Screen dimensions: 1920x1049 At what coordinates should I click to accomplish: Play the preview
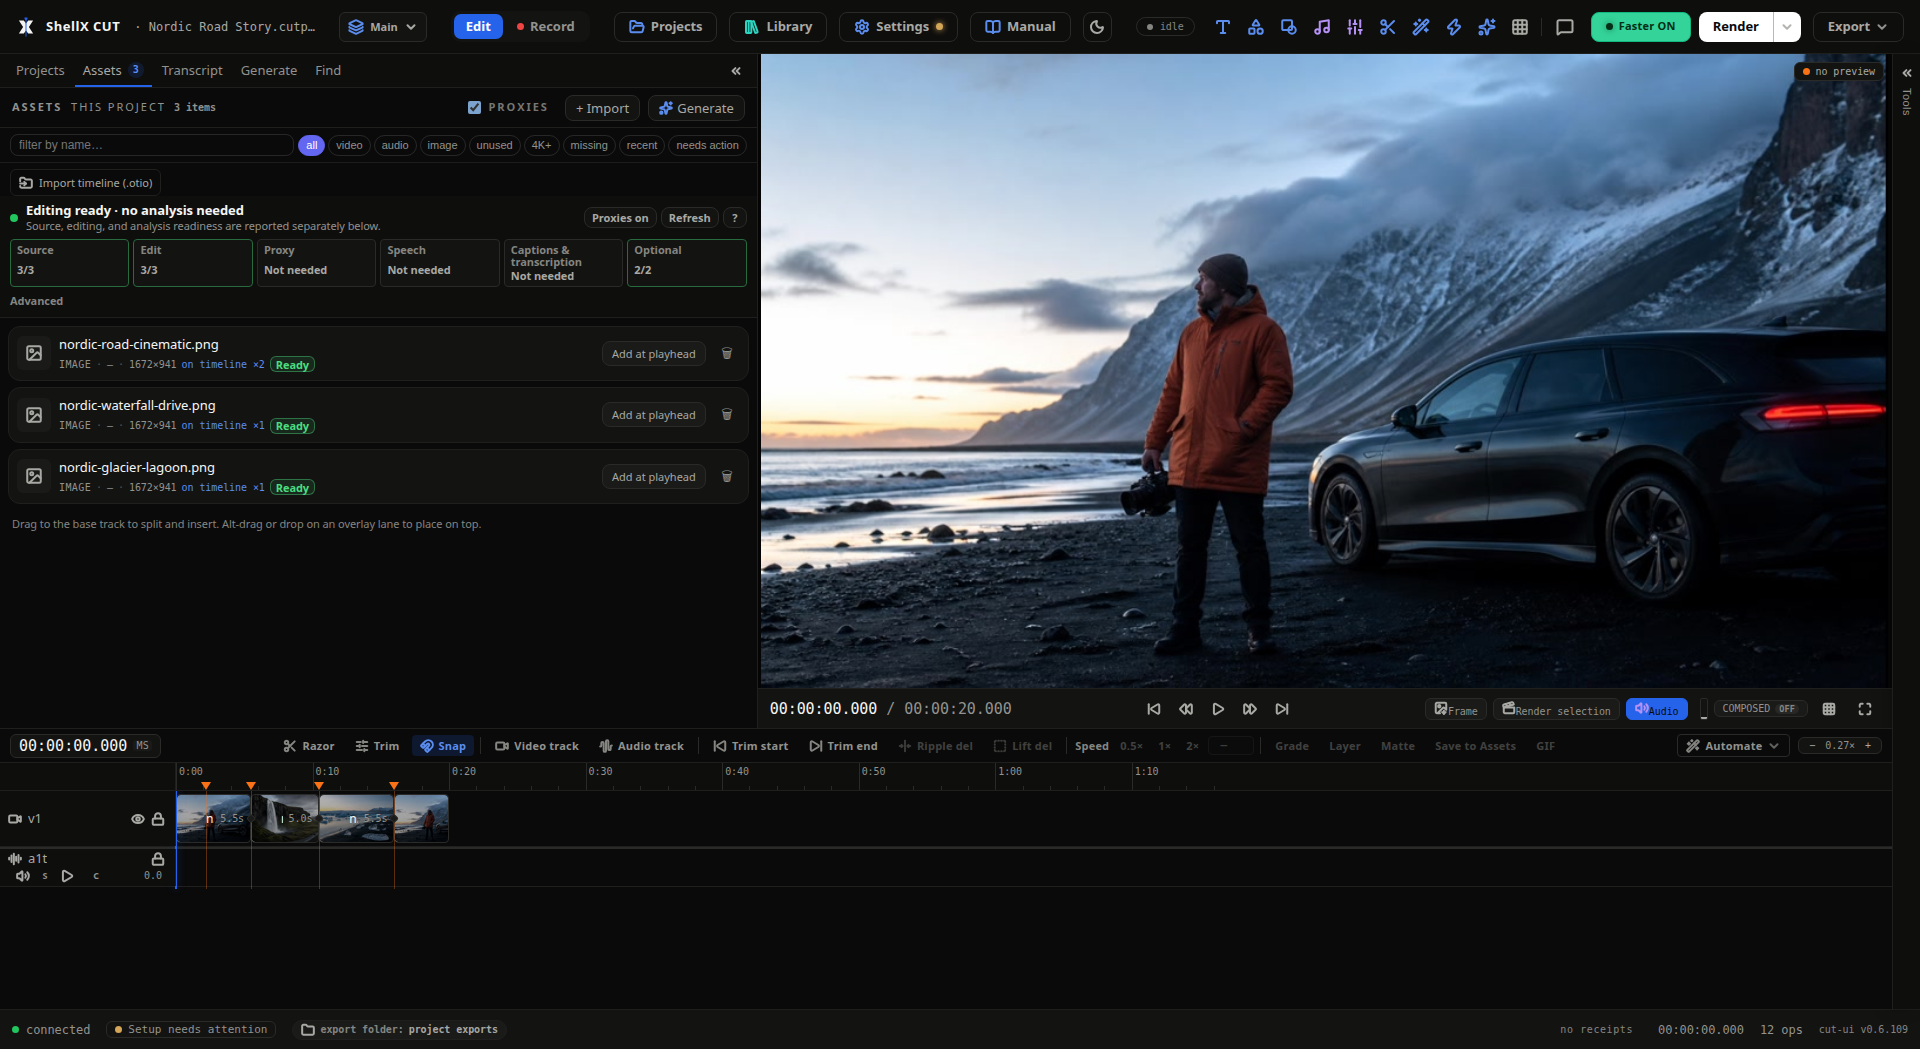[1218, 709]
